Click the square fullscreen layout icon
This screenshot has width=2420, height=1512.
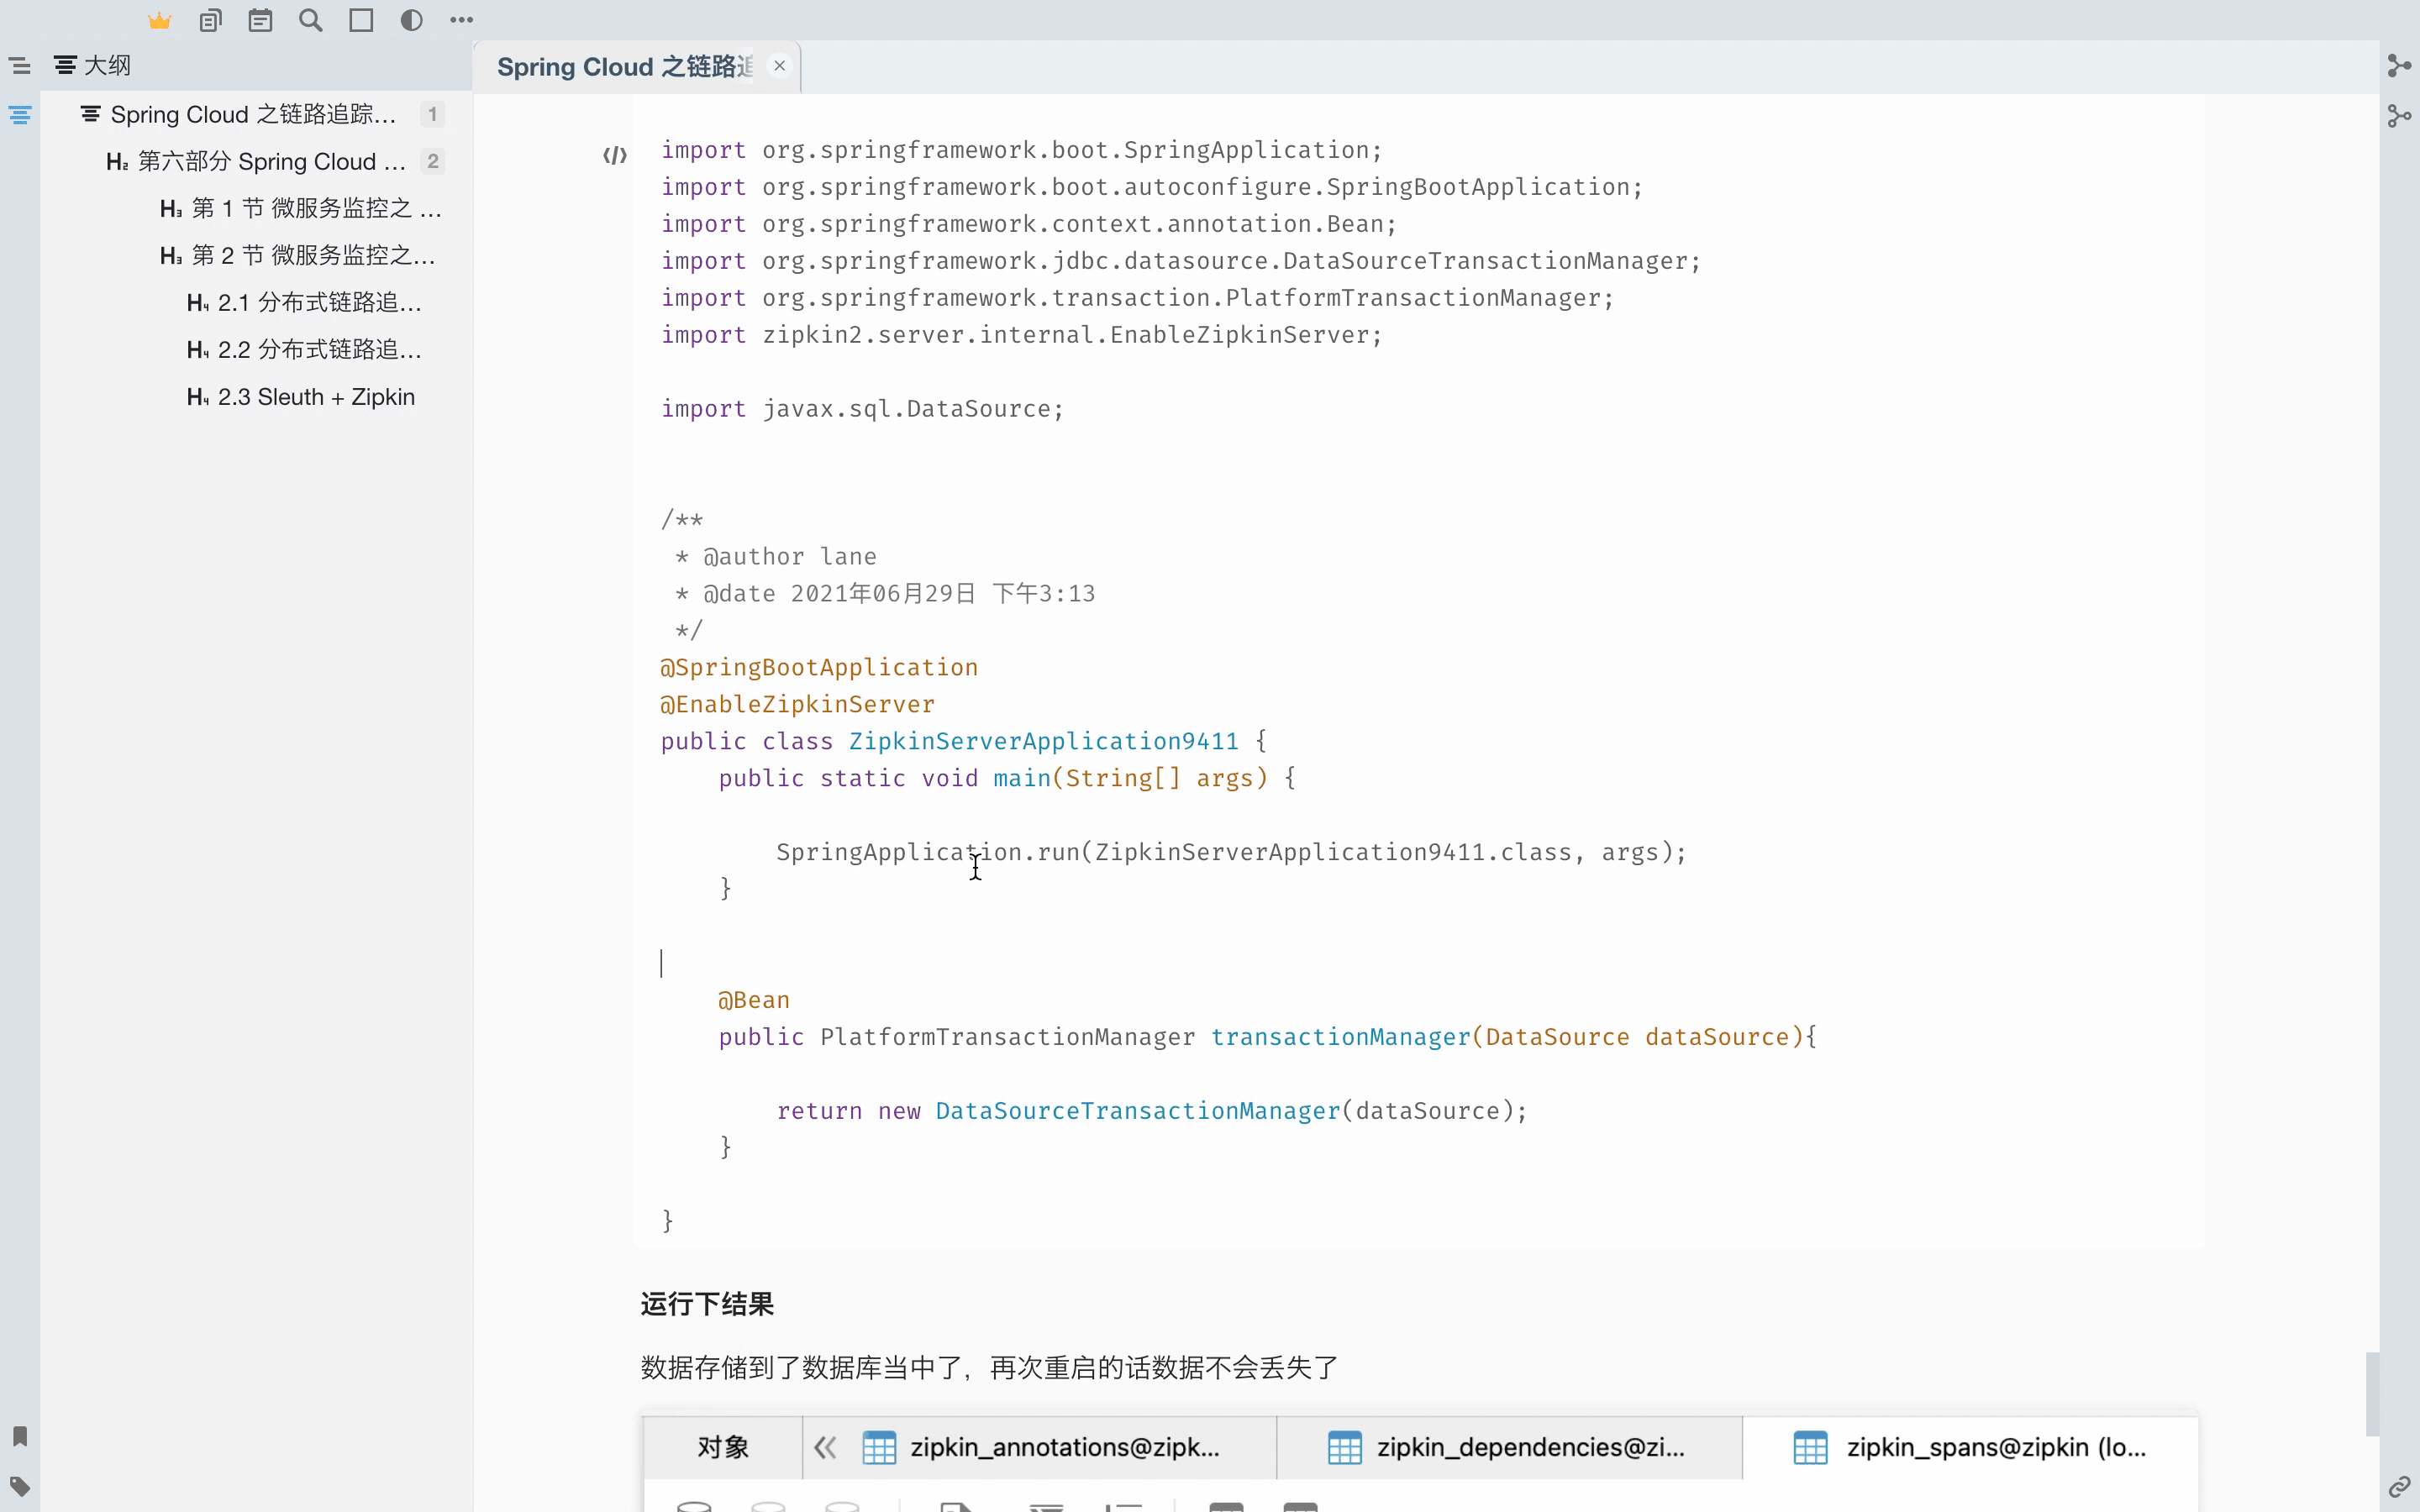(361, 20)
